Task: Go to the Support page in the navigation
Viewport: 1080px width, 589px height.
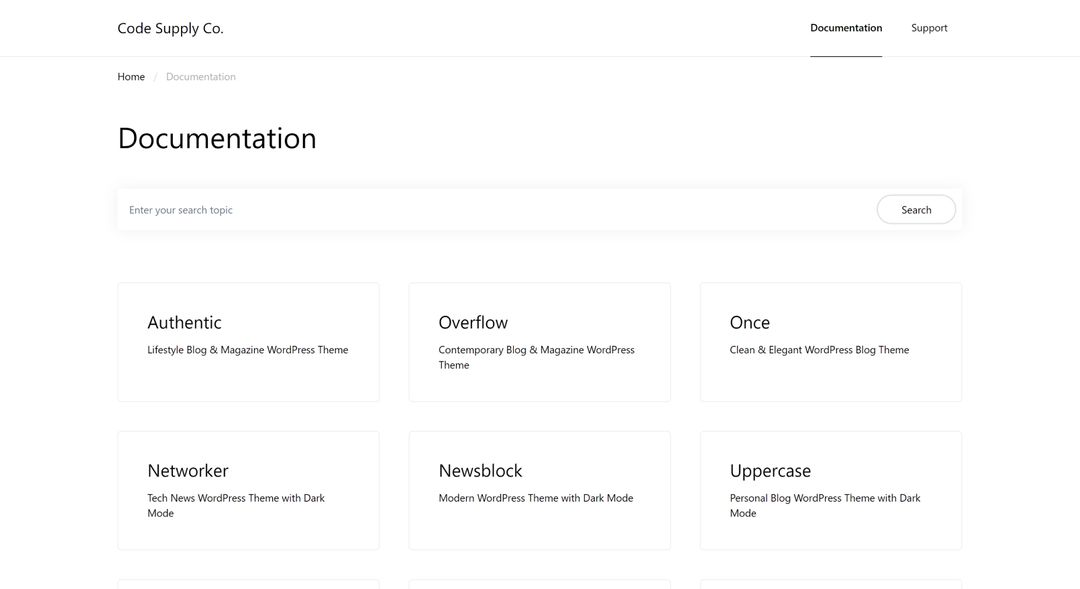Action: [x=928, y=28]
